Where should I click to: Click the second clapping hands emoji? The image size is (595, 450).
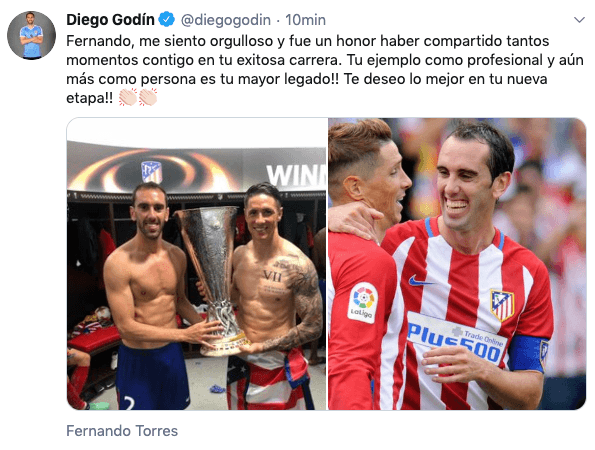click(x=148, y=98)
